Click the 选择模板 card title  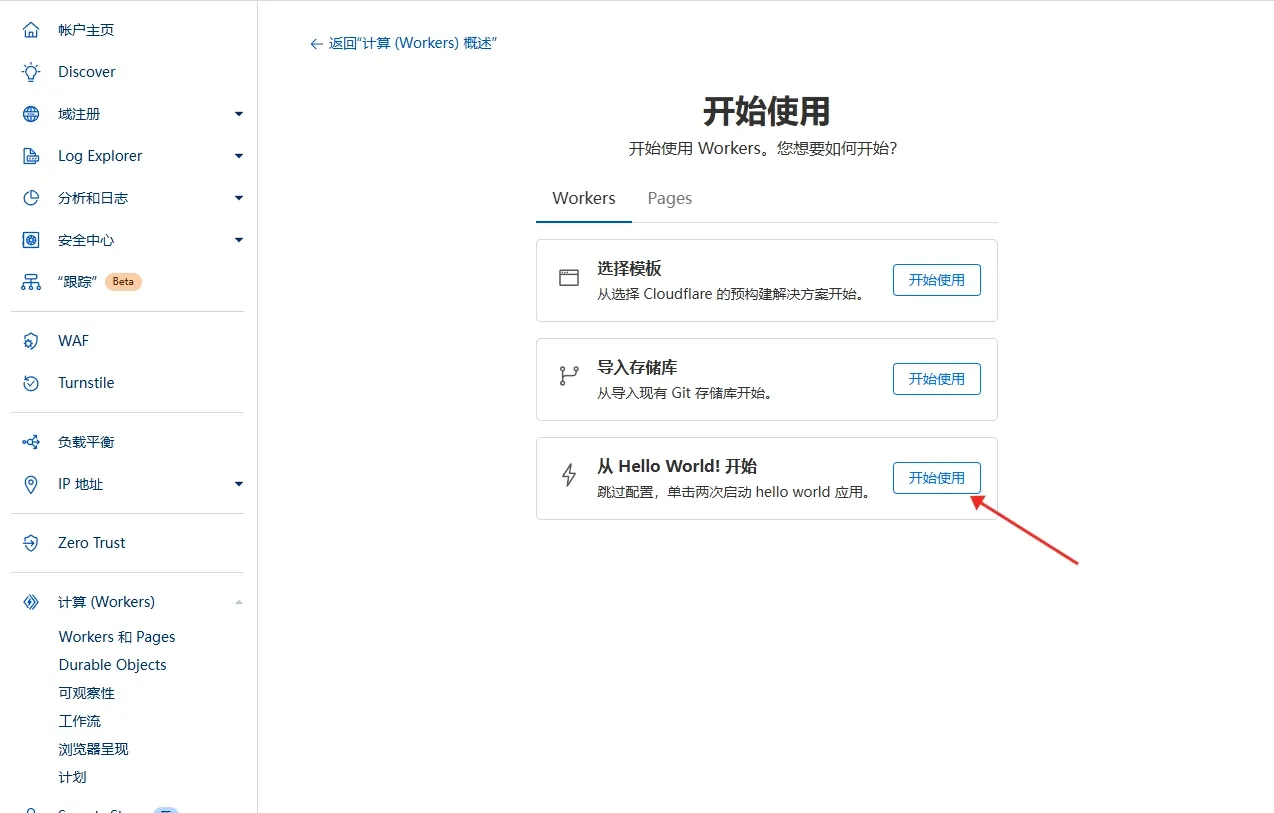tap(629, 268)
